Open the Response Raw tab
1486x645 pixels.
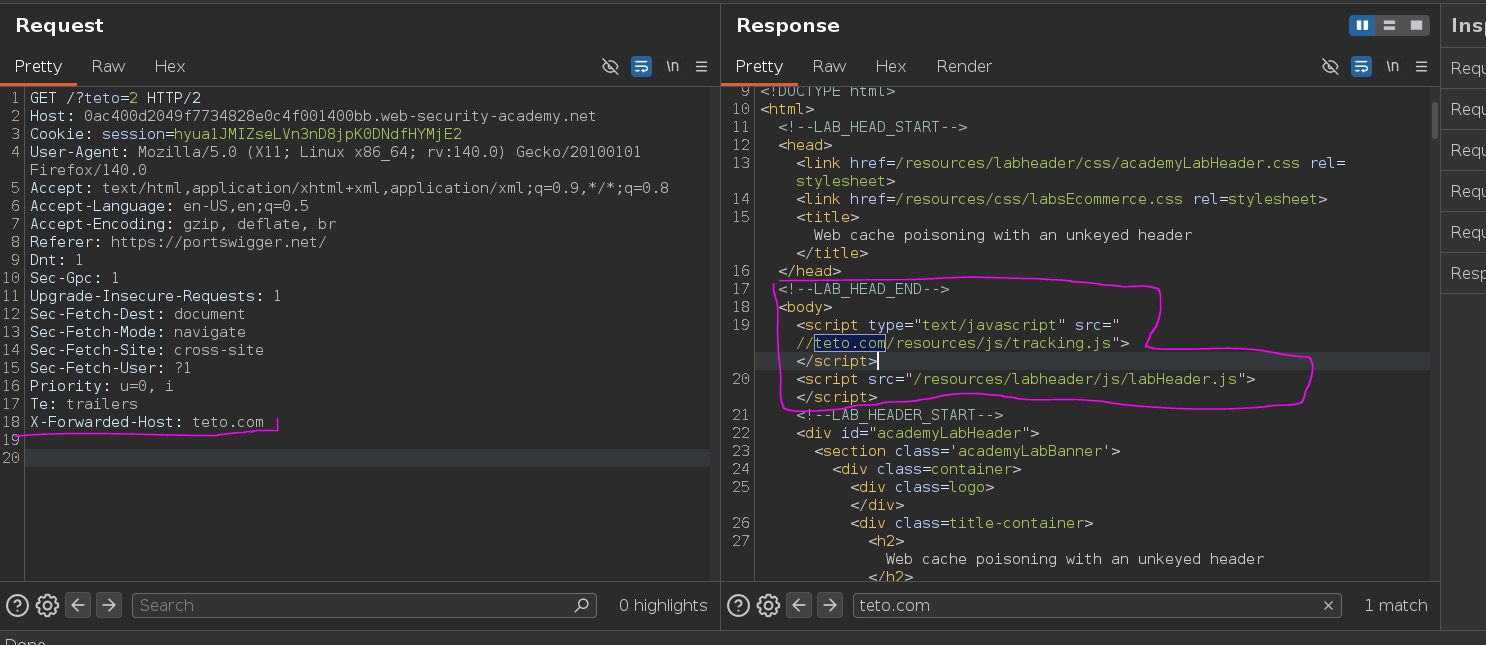(829, 66)
